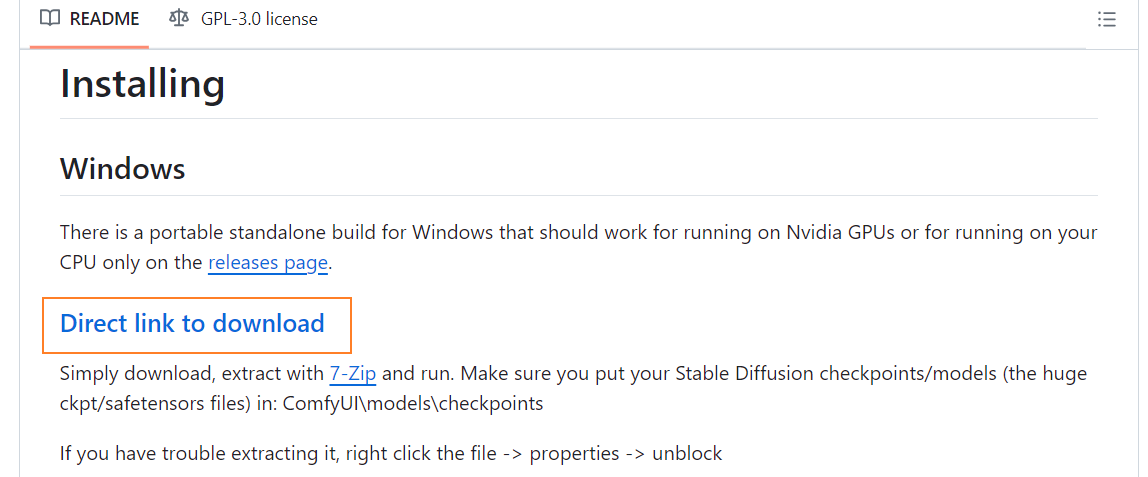The image size is (1148, 477).
Task: Click the license scale icon
Action: tap(179, 19)
